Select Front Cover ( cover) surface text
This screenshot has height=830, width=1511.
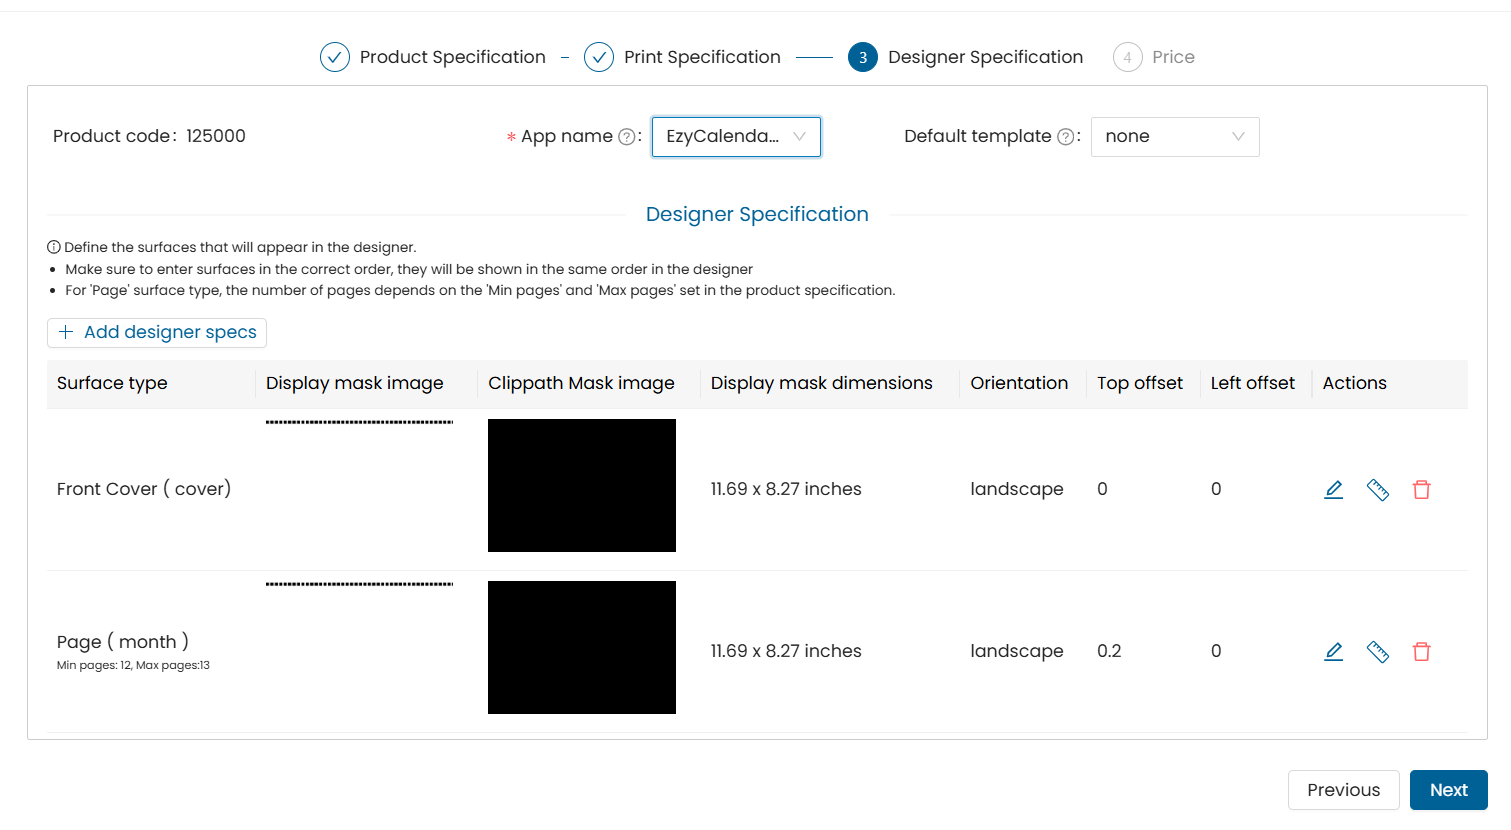(x=144, y=489)
